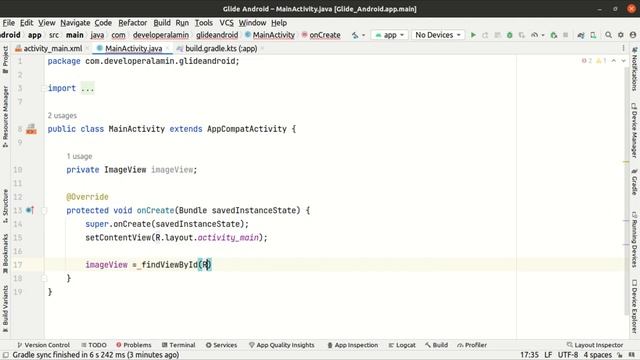Open the Device Manager toolbar icon
The height and width of the screenshot is (360, 640).
[593, 35]
